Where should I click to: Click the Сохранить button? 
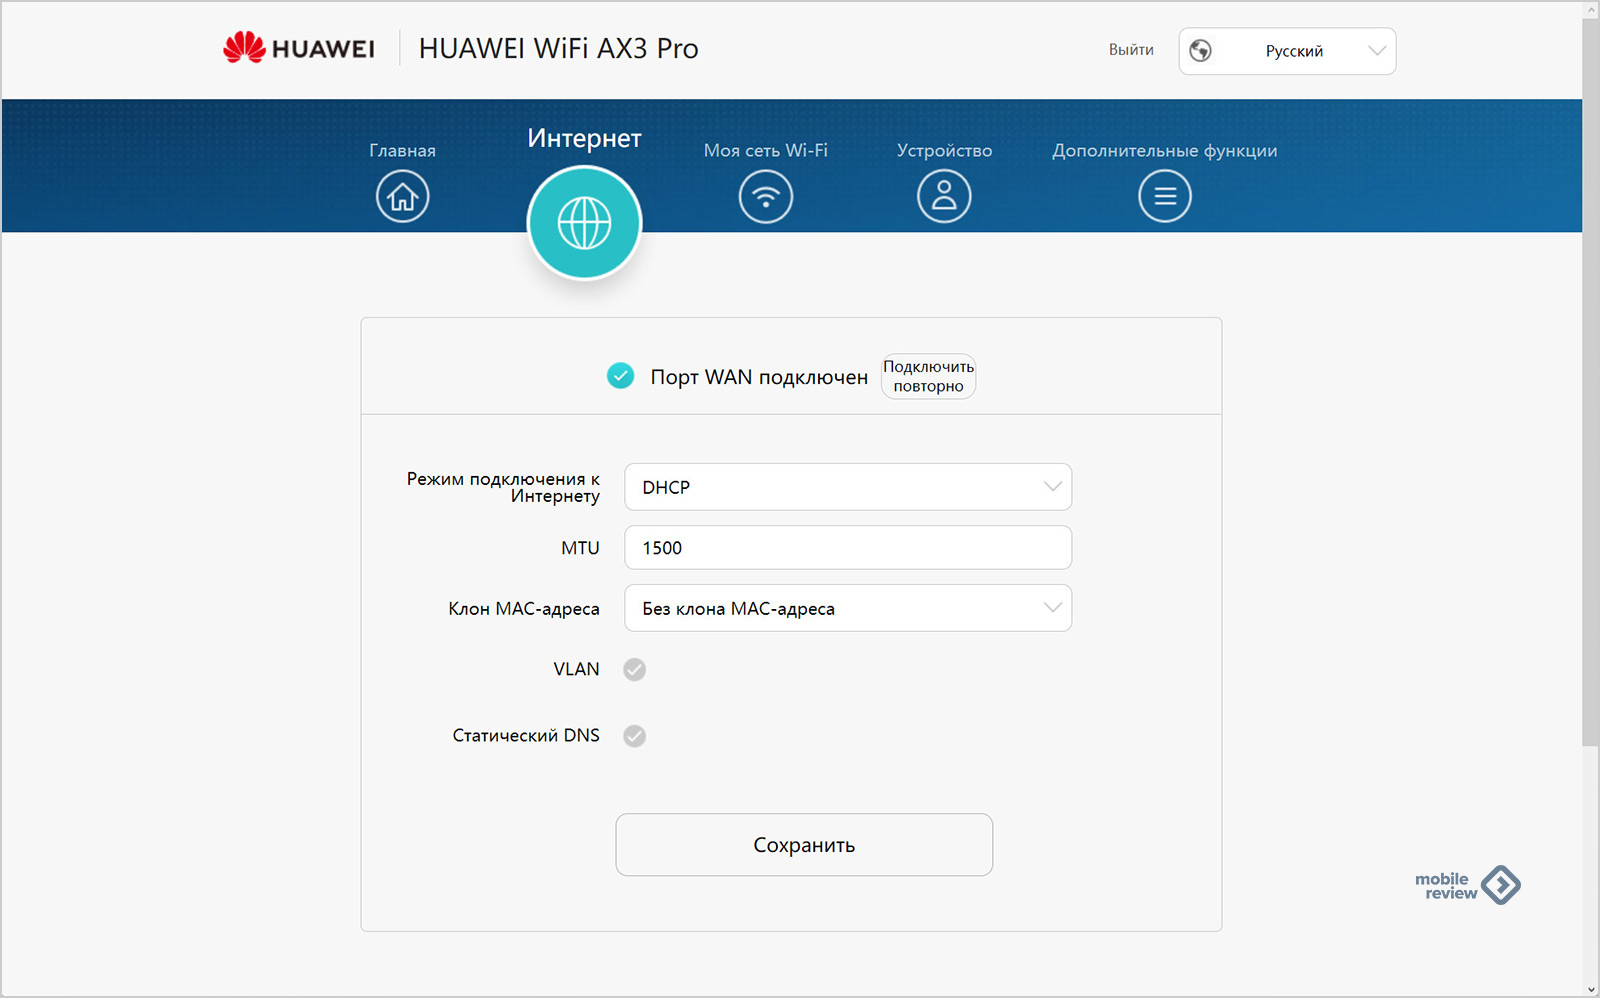(x=804, y=845)
